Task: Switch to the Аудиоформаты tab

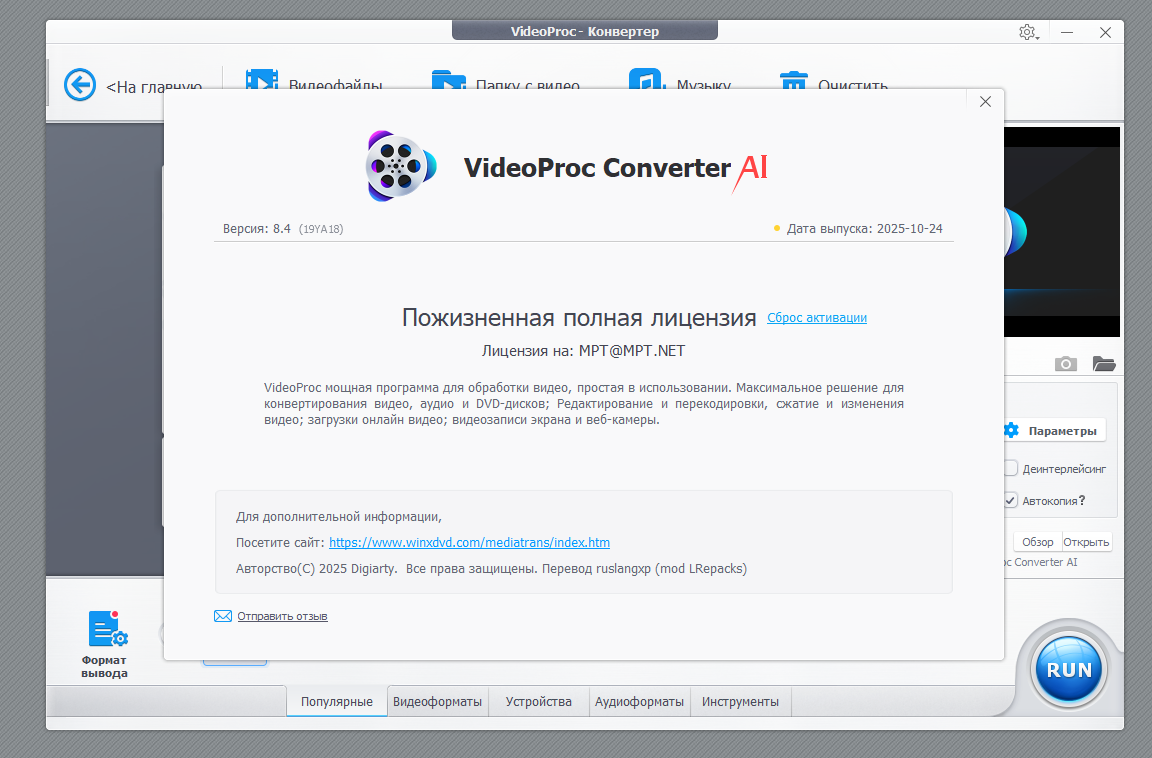Action: point(639,701)
